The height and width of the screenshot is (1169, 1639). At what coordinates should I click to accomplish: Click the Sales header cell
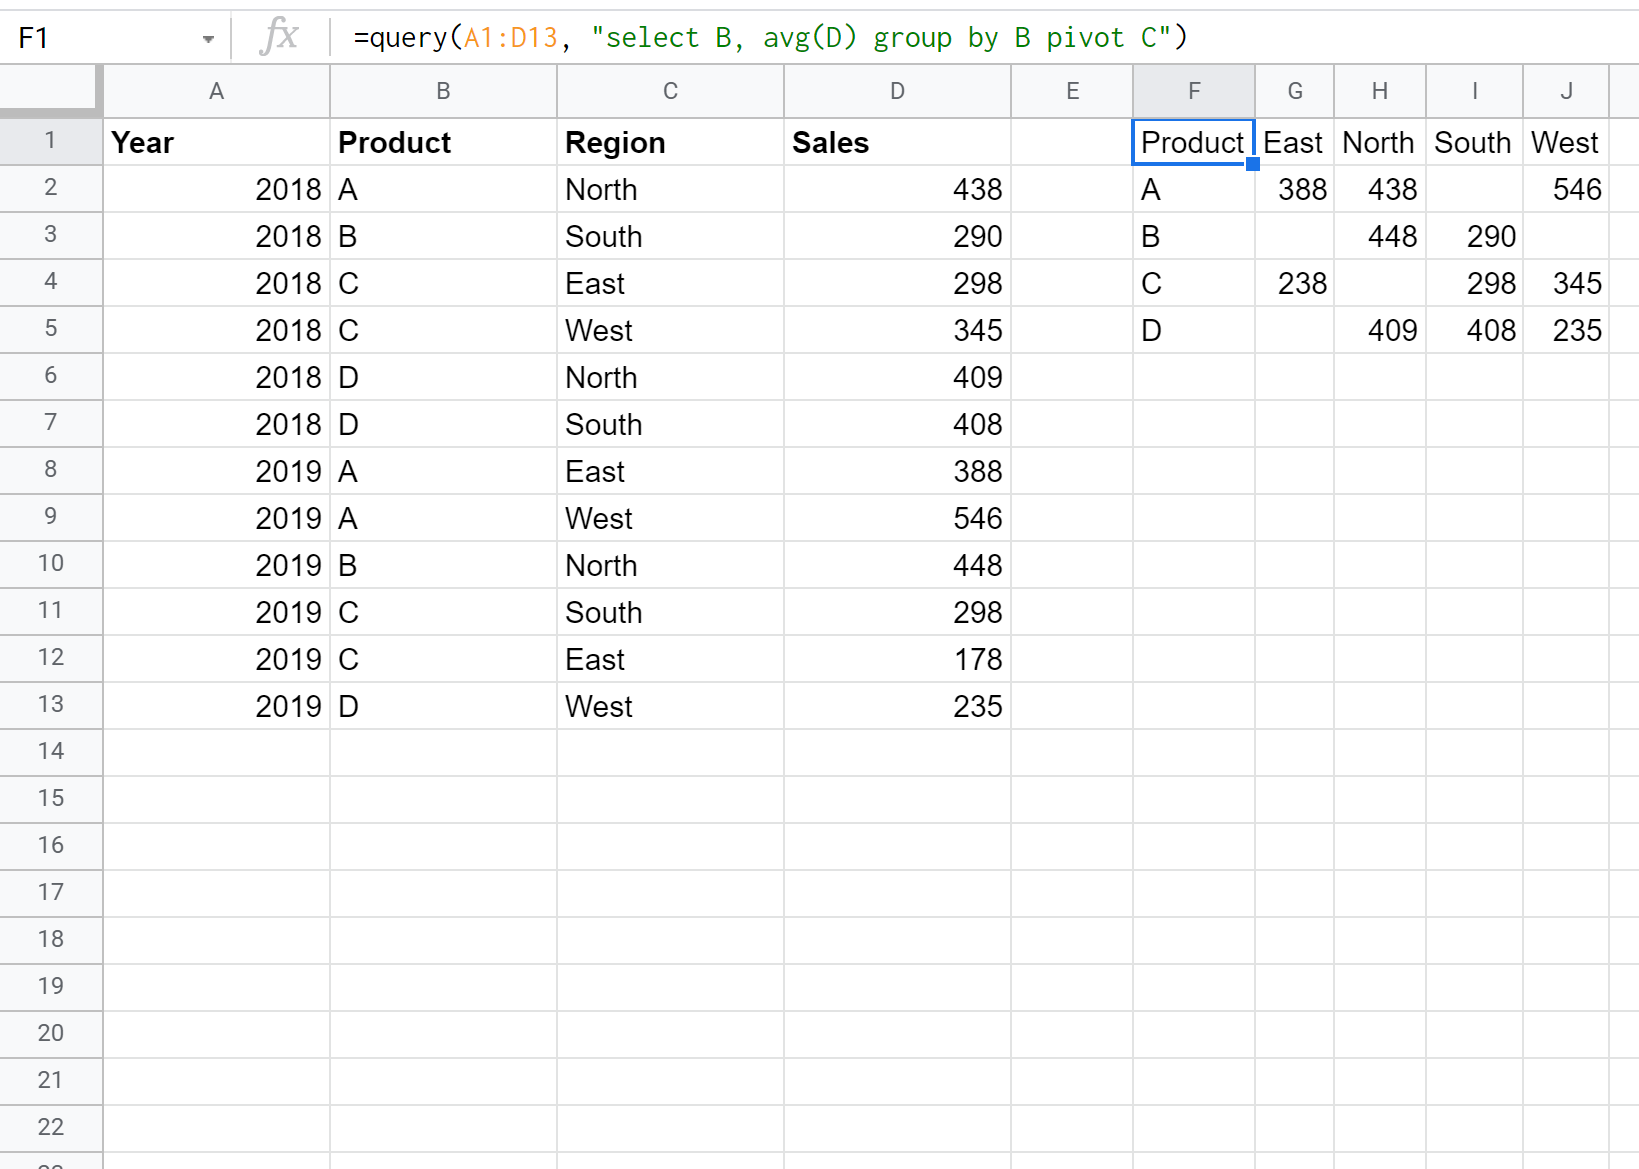[897, 142]
